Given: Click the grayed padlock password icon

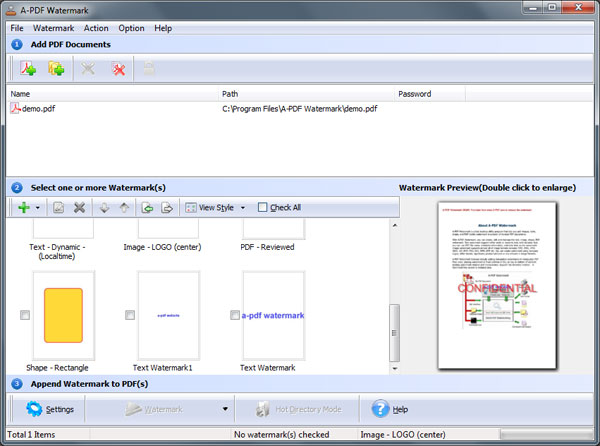Looking at the screenshot, I should click(x=149, y=68).
